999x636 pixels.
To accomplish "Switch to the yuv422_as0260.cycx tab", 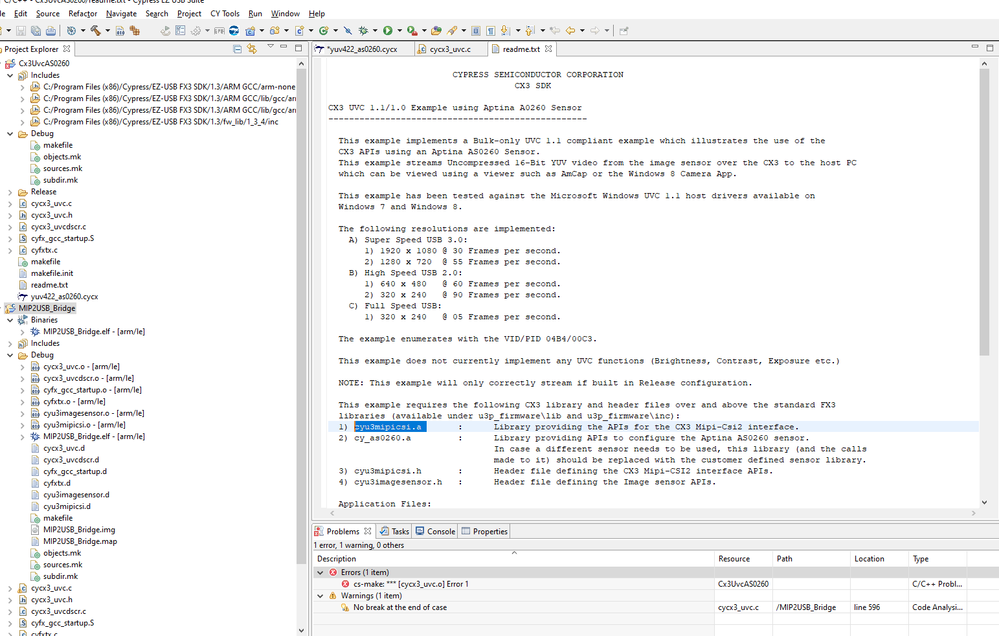I will coord(362,49).
